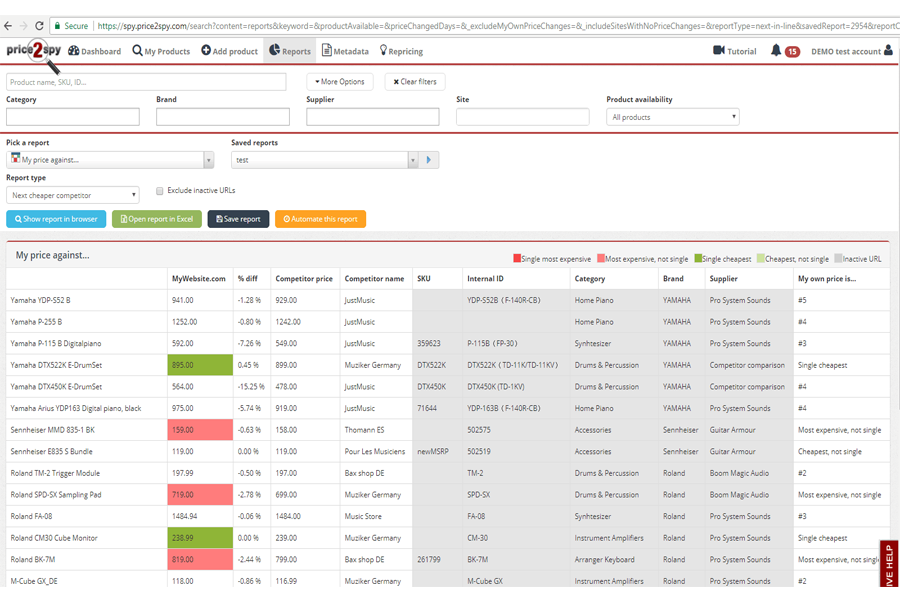Click Single cheapest green legend swatch
Screen dimensions: 900x600
coord(698,258)
